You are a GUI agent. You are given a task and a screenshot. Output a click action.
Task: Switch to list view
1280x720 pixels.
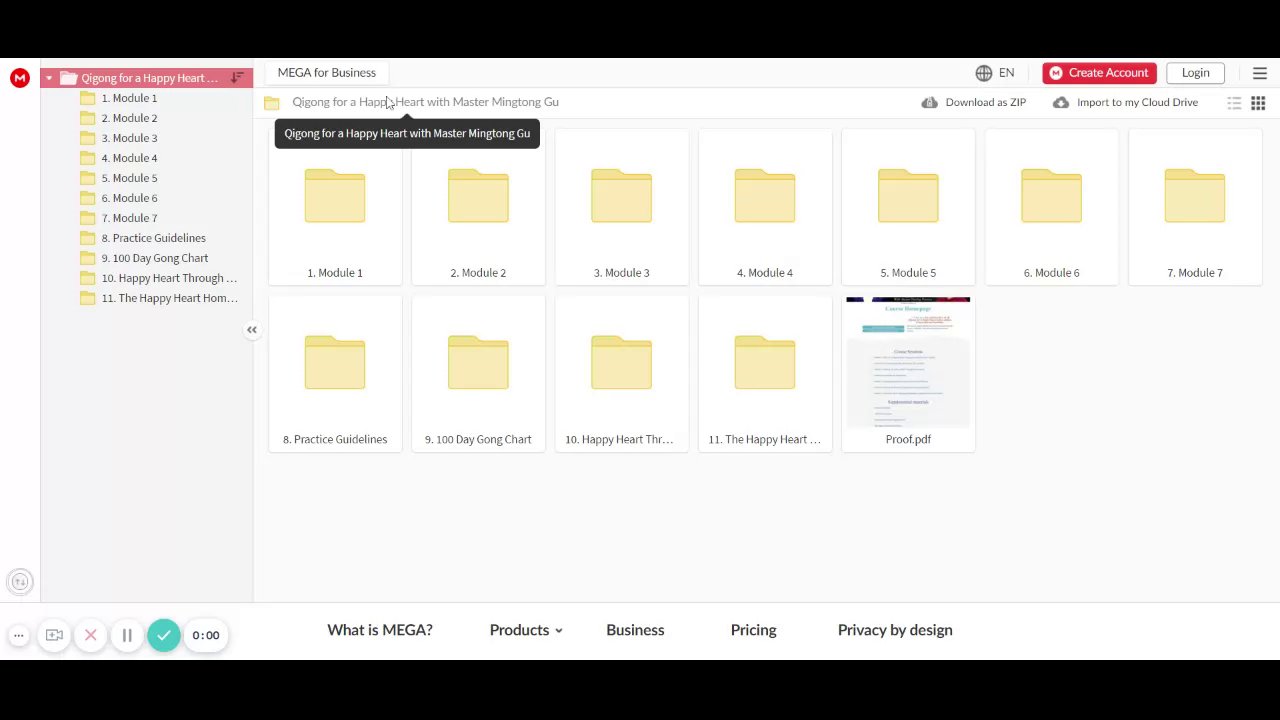point(1235,103)
